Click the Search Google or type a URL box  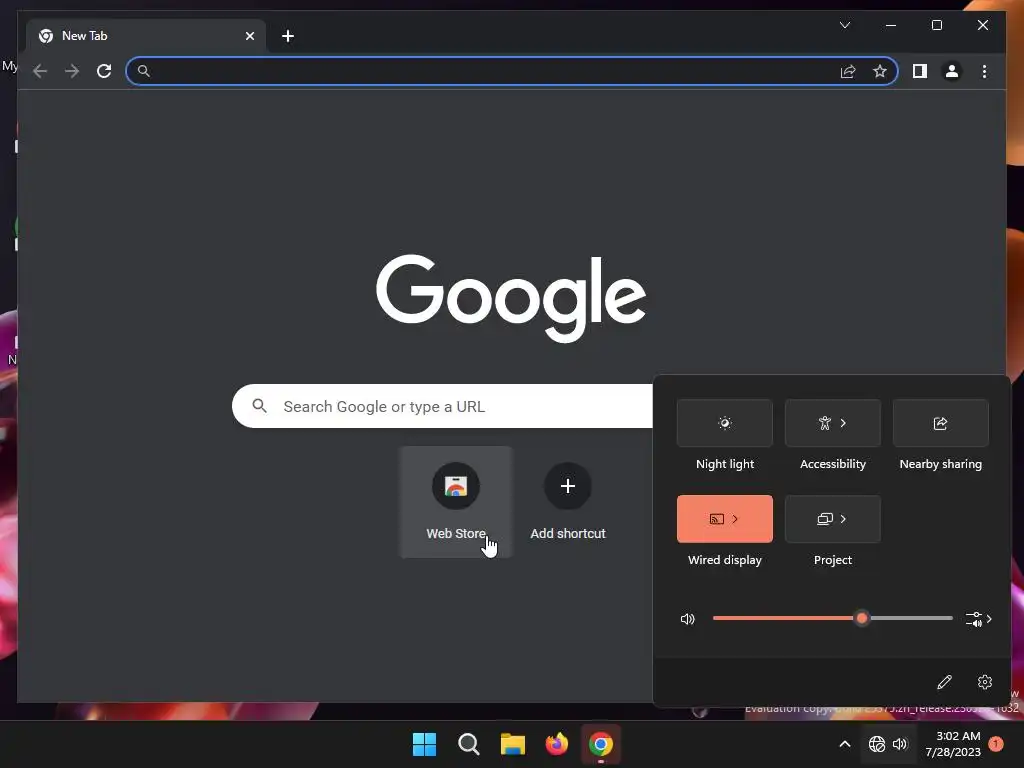pyautogui.click(x=443, y=406)
